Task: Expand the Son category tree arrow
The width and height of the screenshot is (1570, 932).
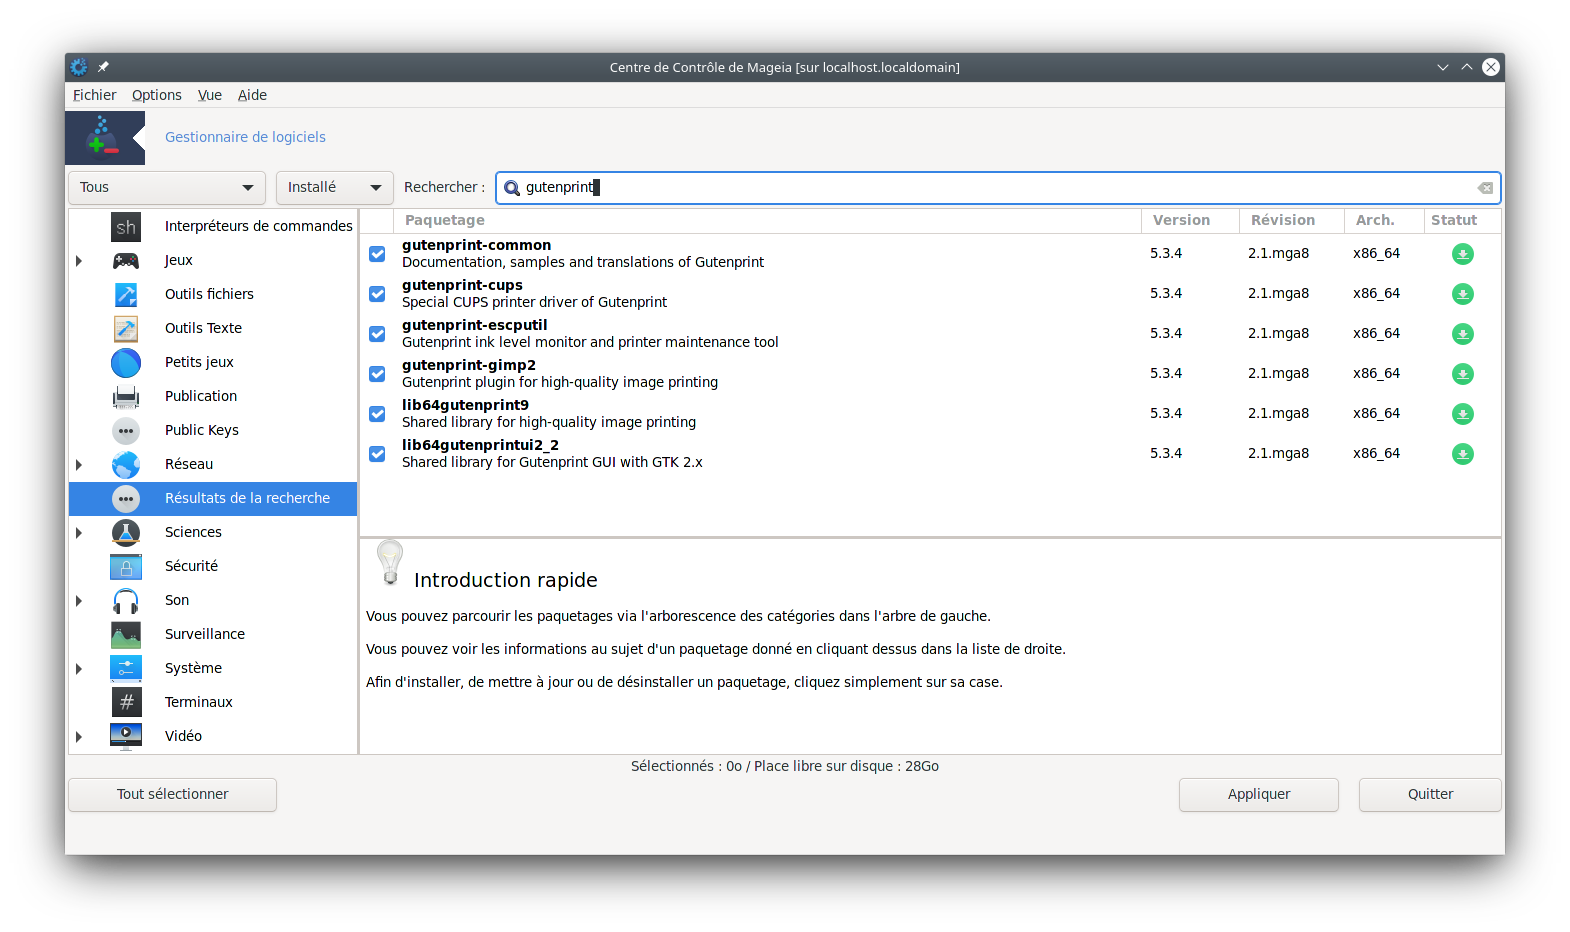Action: pyautogui.click(x=79, y=601)
